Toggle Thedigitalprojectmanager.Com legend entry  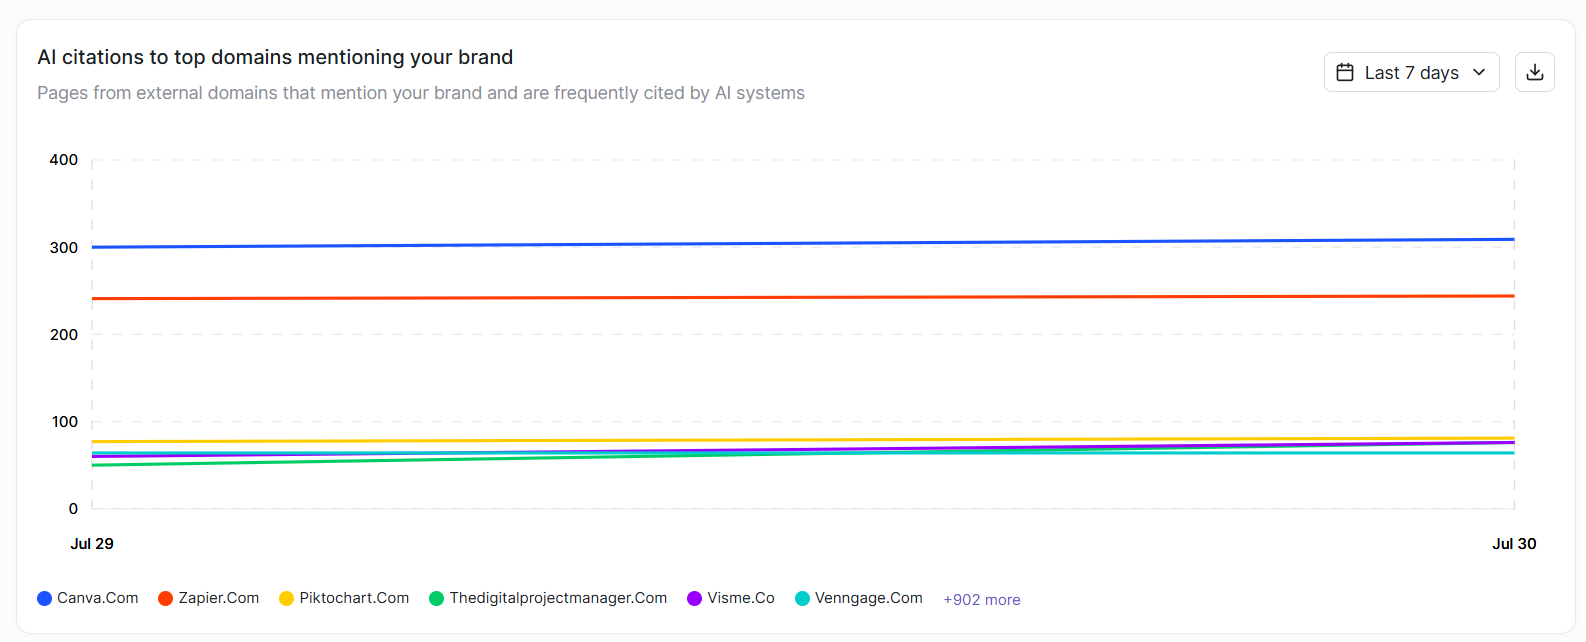[x=548, y=598]
